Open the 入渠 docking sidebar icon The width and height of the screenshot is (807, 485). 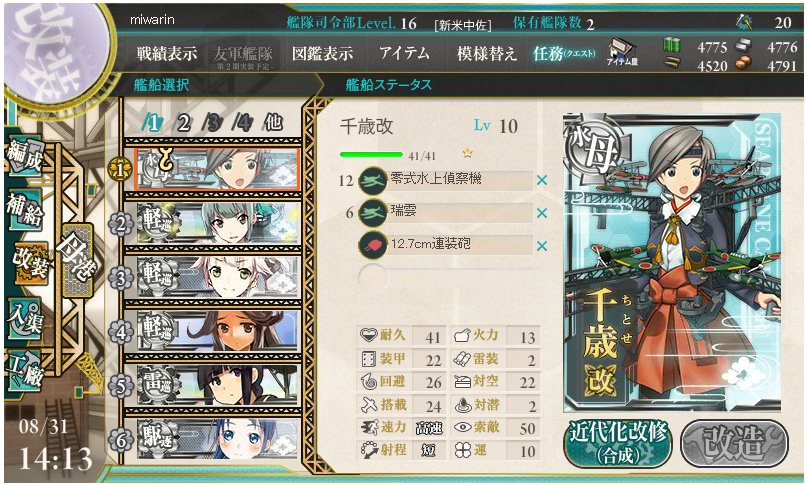24,318
